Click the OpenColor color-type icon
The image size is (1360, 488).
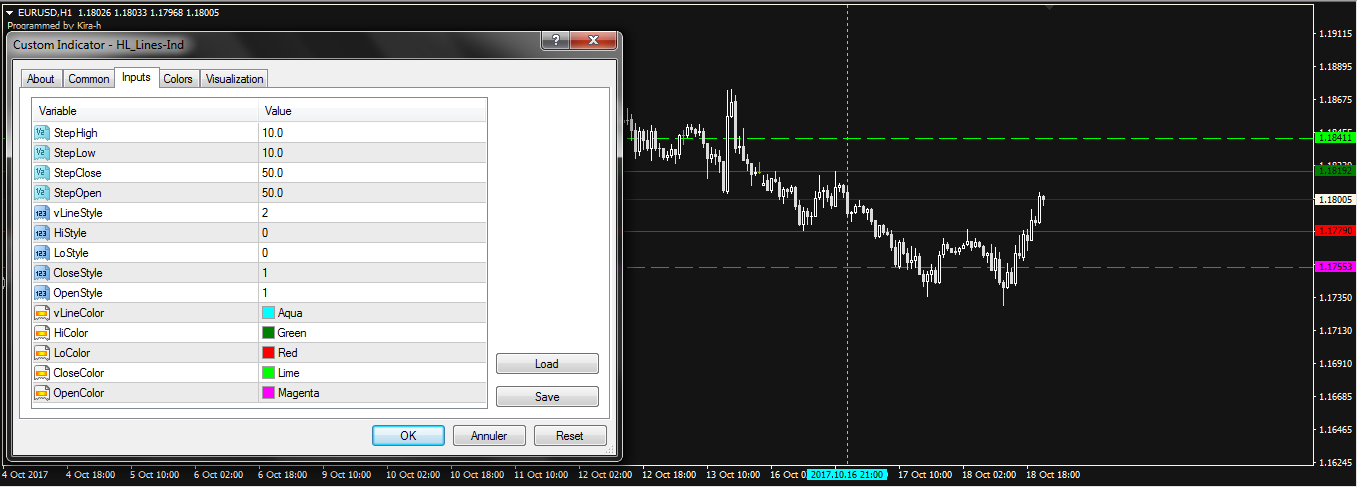click(41, 393)
